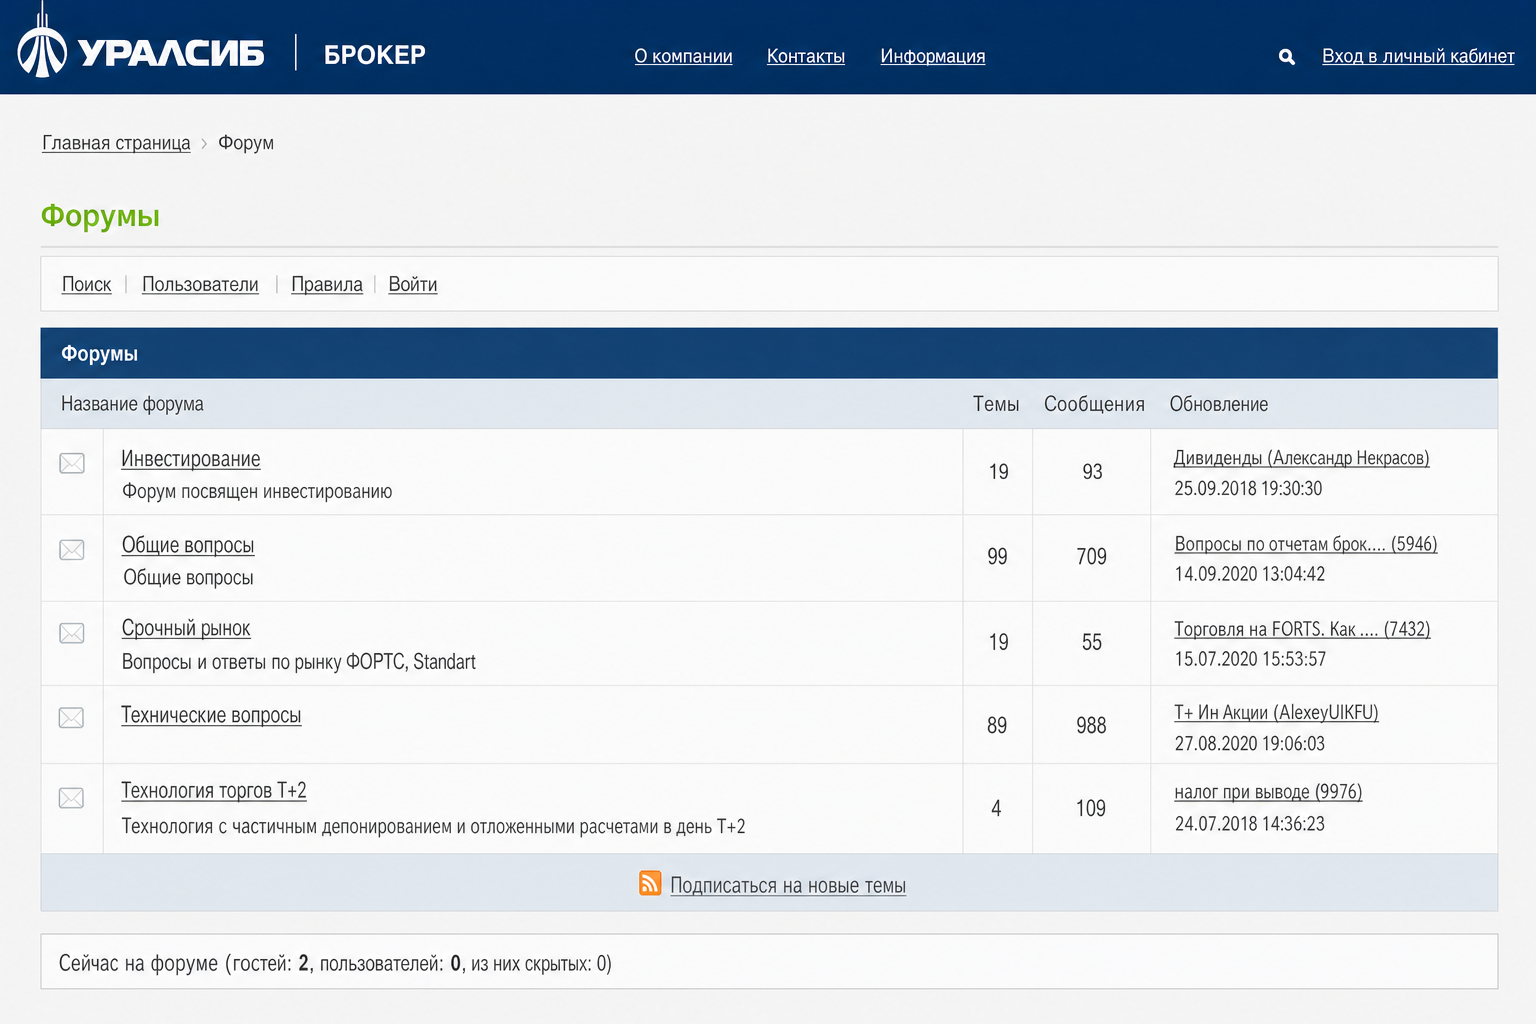This screenshot has width=1536, height=1024.
Task: Click message count 709 for Общие вопросы
Action: tap(1091, 557)
